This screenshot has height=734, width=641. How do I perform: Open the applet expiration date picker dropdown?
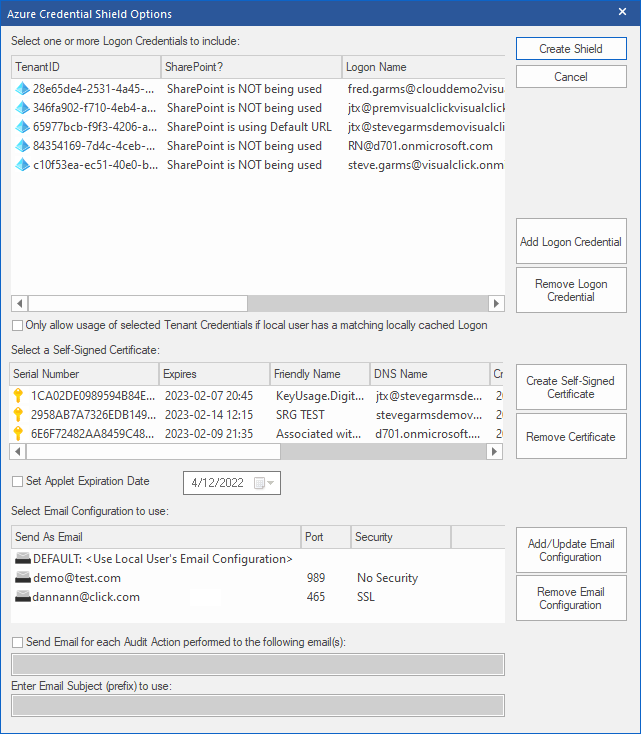click(x=267, y=484)
